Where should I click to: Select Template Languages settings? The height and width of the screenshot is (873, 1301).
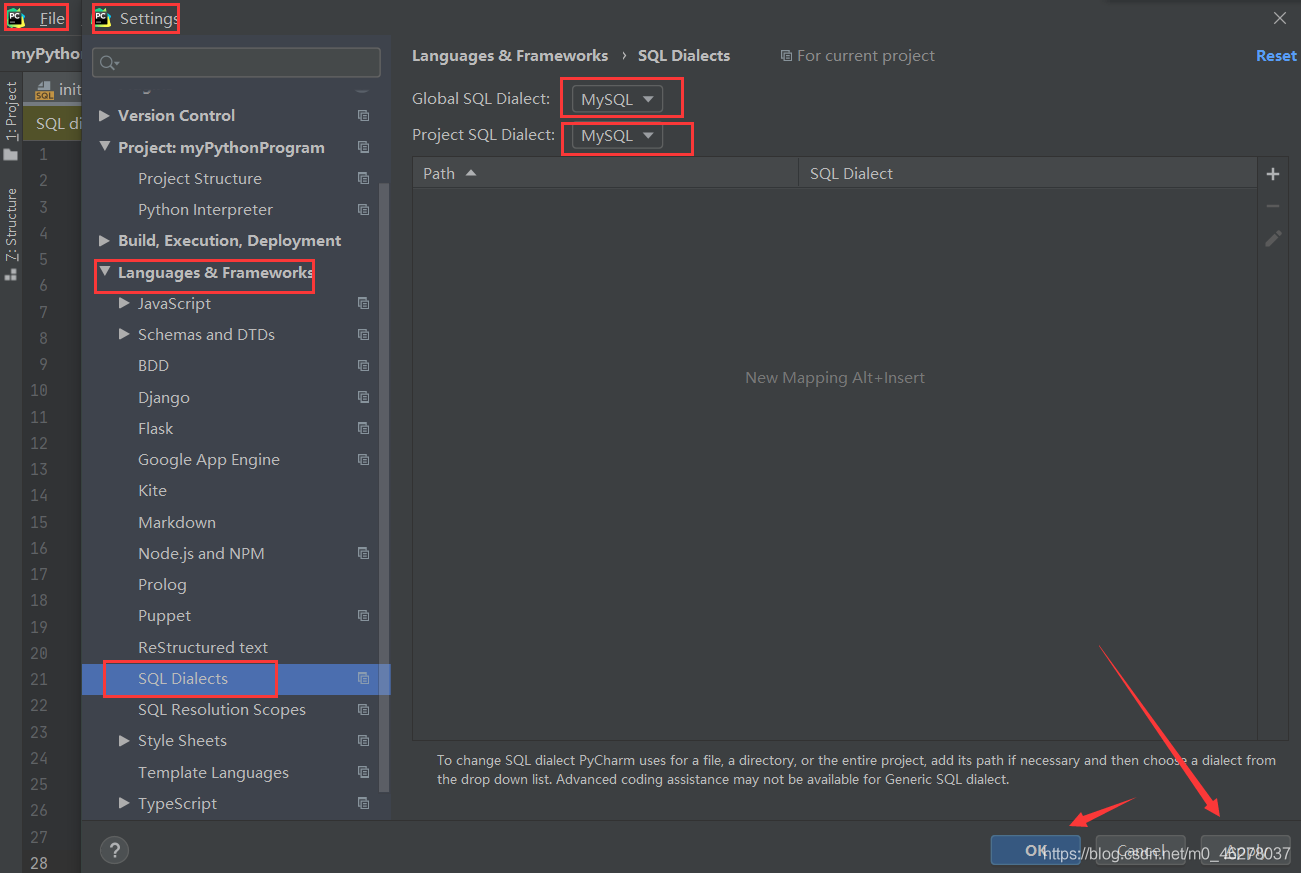tap(213, 772)
